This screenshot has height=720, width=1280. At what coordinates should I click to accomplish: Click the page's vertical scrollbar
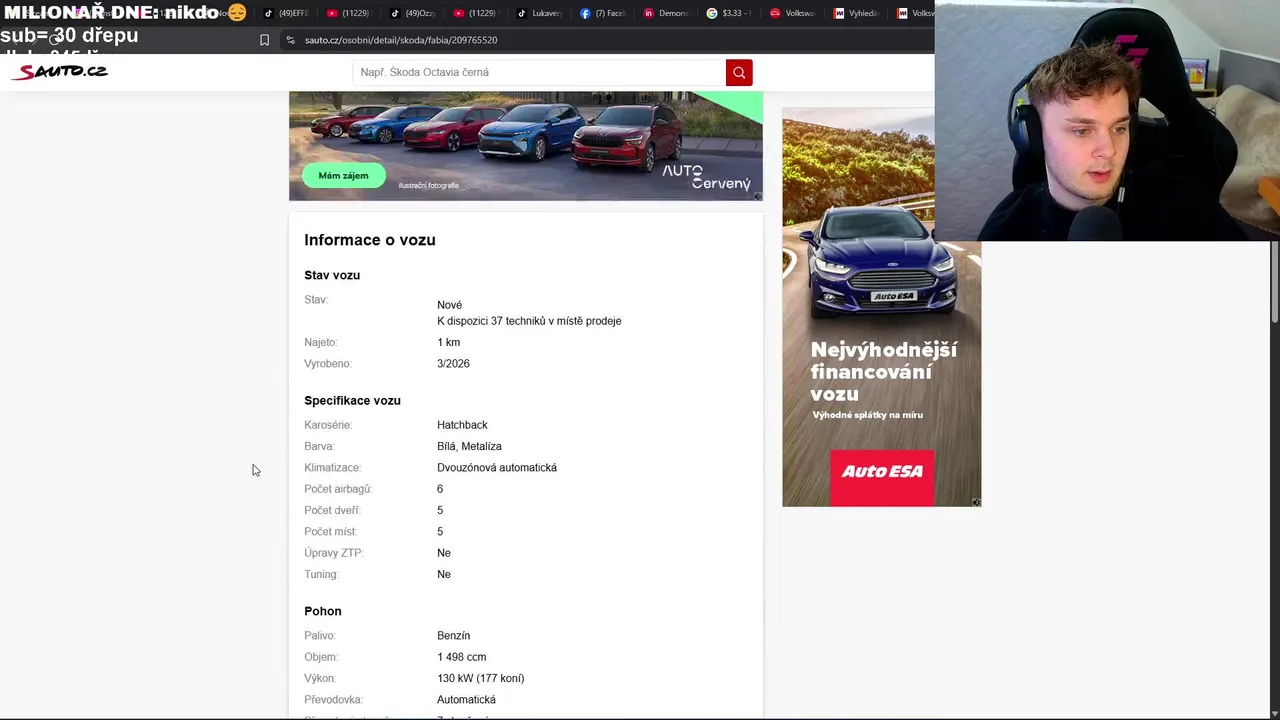(1275, 280)
